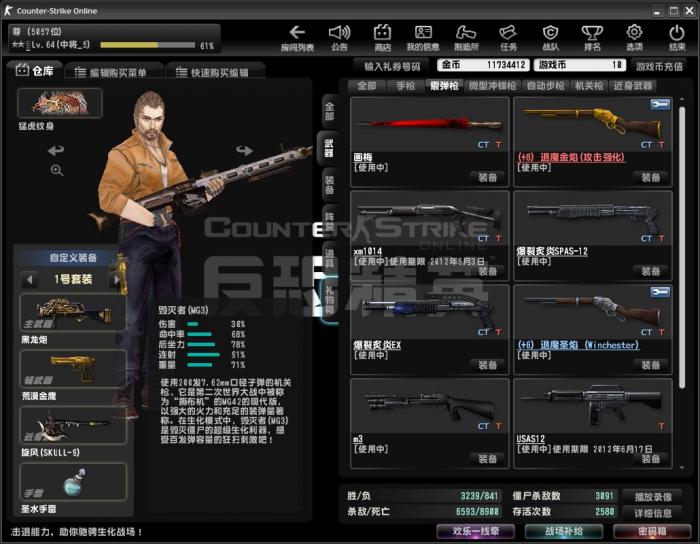
Task: Equip the USAS12 shotgun
Action: coord(651,459)
